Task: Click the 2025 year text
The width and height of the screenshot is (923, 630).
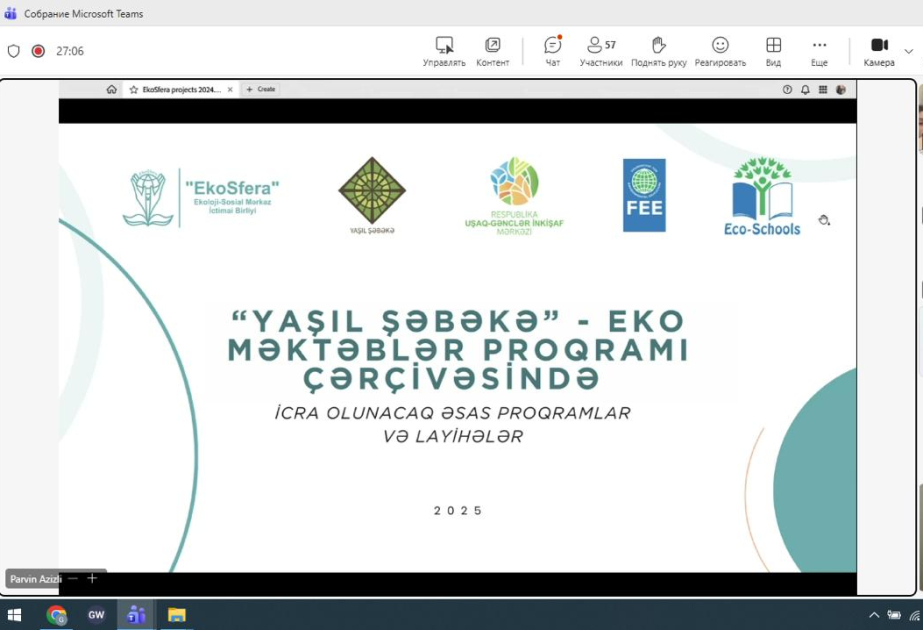Action: [x=458, y=510]
